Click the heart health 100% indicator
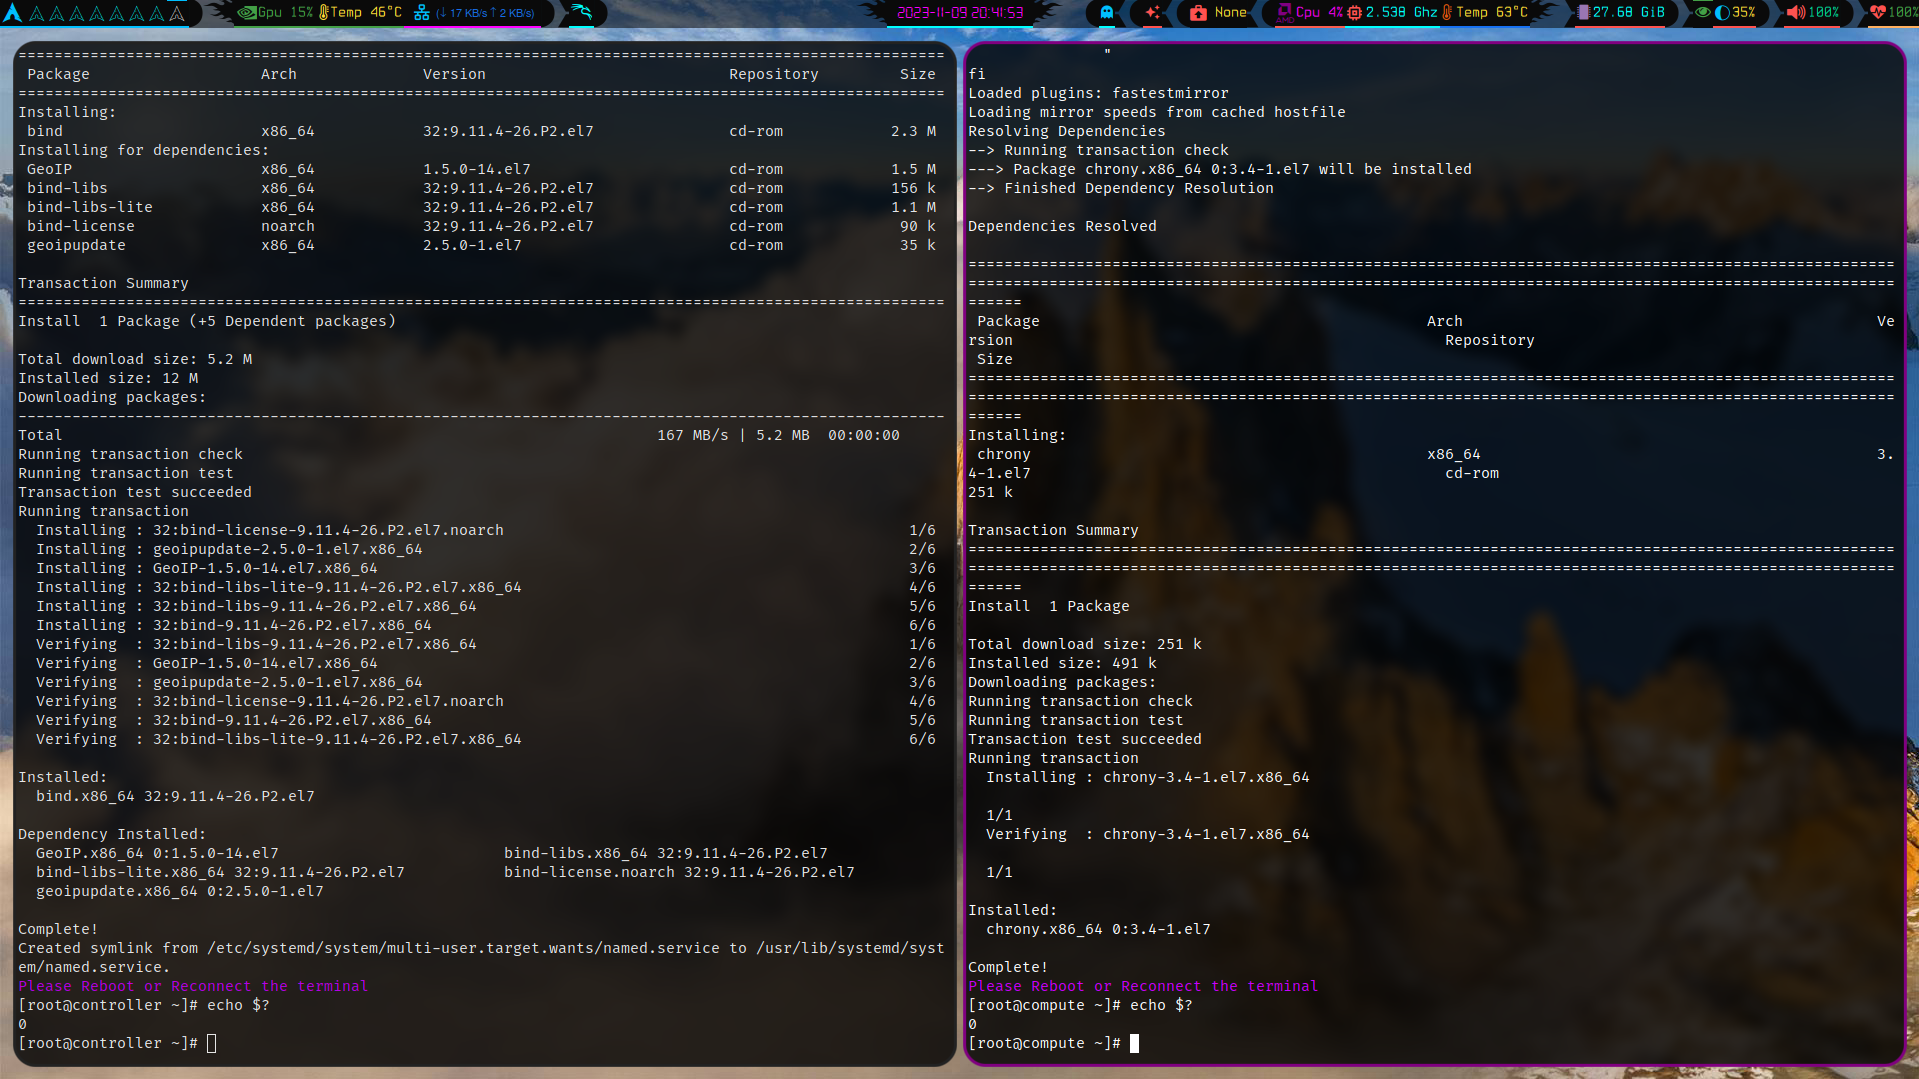 (1893, 13)
